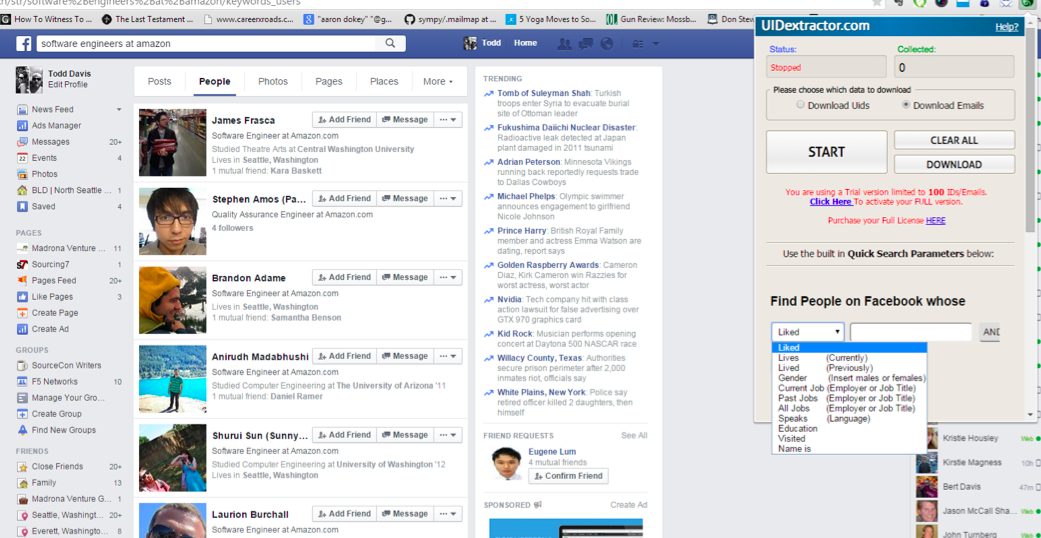Click Create Group in sidebar
1041x538 pixels.
56,414
